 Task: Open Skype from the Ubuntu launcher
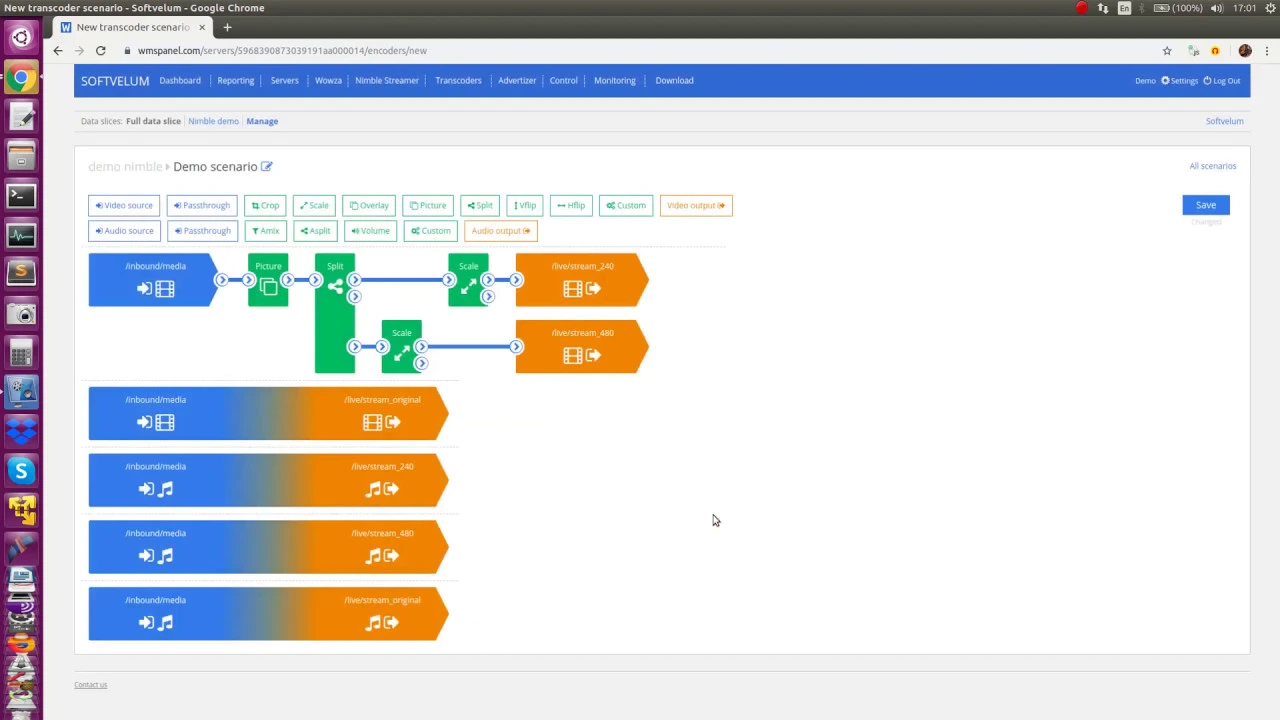(x=21, y=470)
